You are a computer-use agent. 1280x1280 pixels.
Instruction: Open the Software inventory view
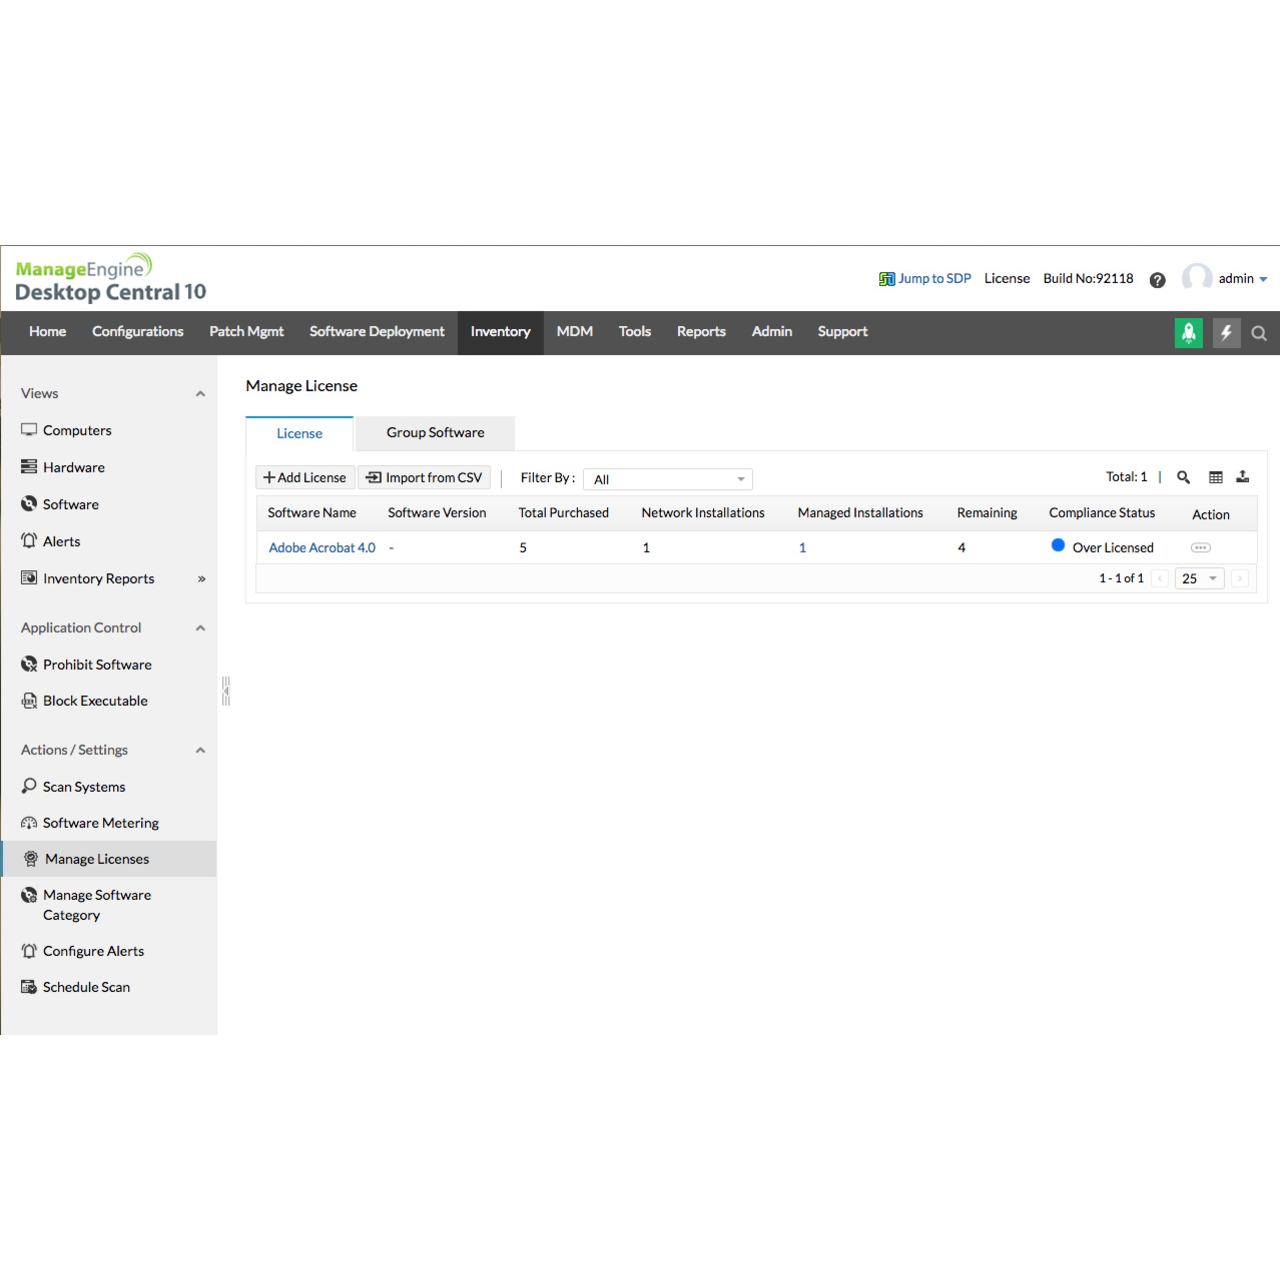pos(70,504)
